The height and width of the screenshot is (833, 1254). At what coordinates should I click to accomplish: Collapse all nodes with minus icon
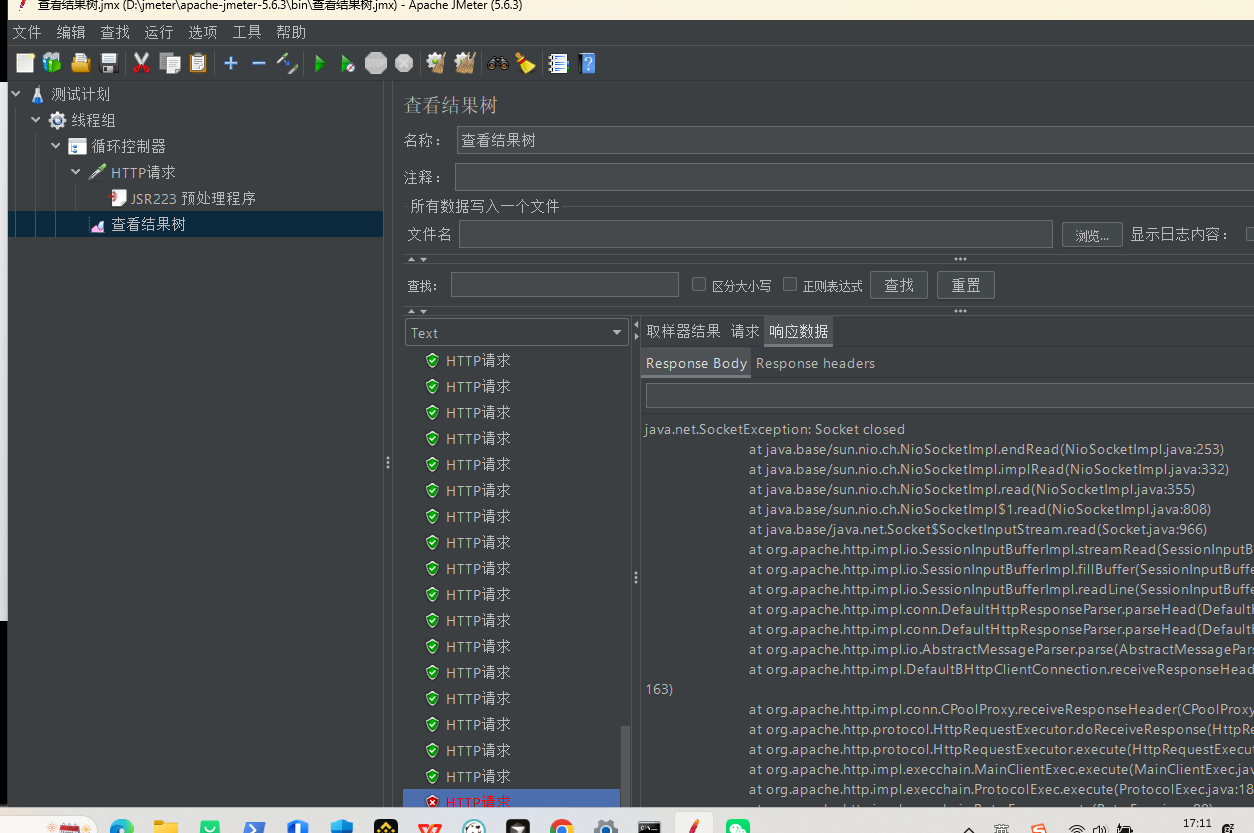259,63
